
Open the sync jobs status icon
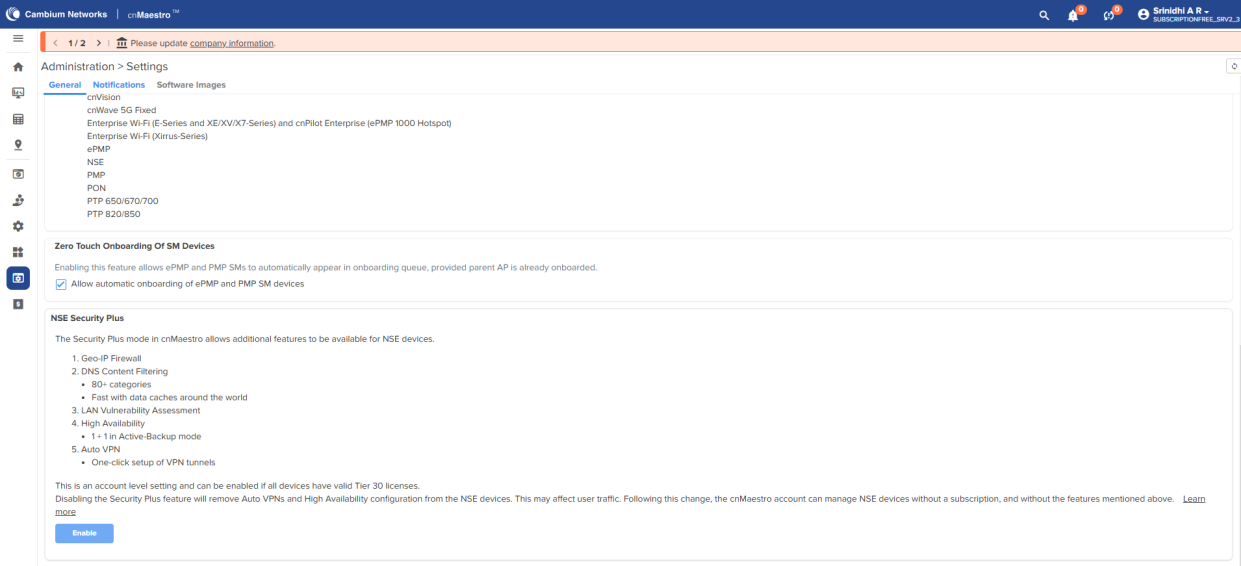coord(1109,15)
